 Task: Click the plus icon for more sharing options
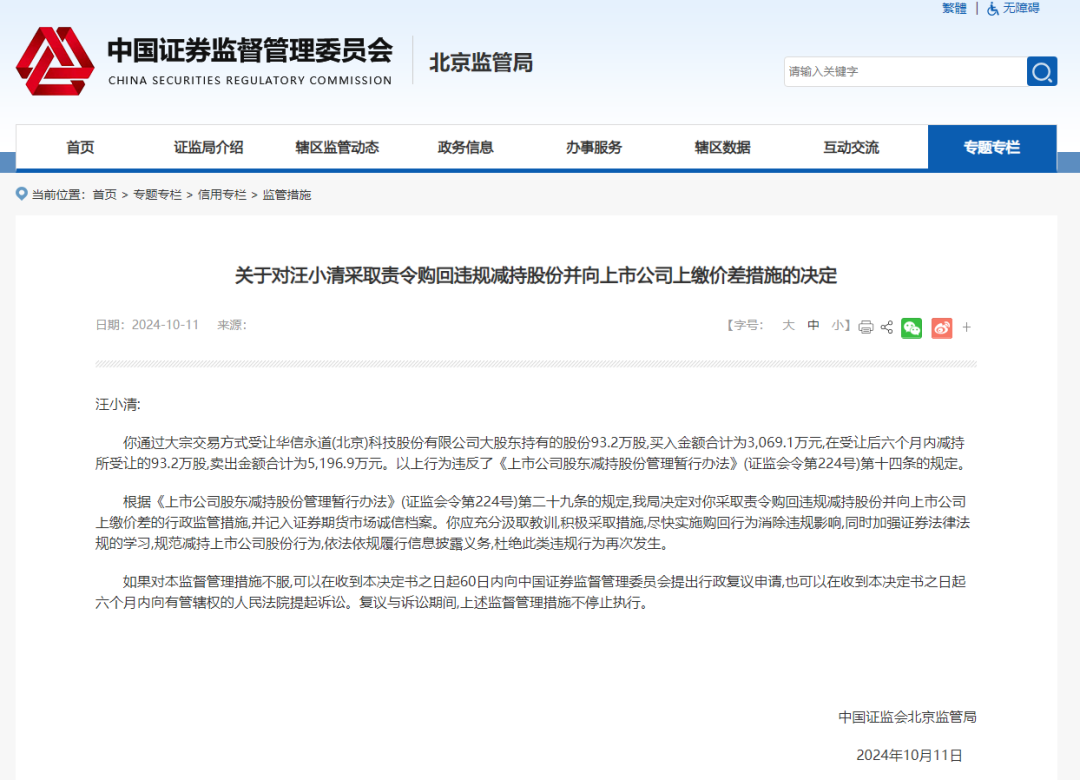point(967,327)
